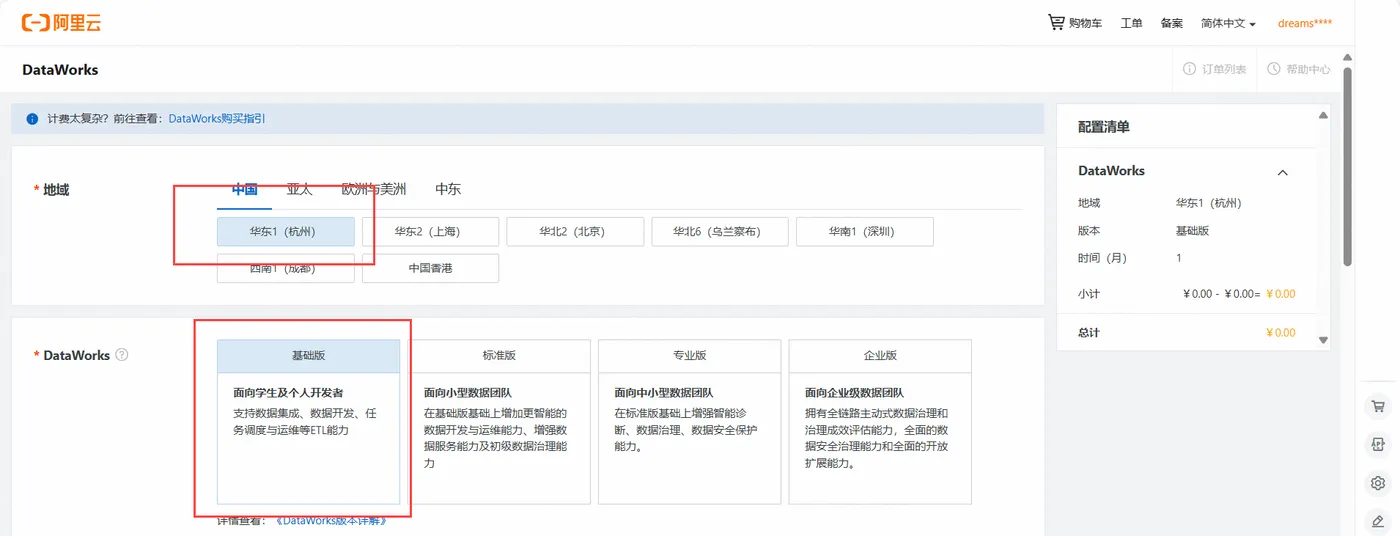Switch to the 中国 region tab

(245, 189)
